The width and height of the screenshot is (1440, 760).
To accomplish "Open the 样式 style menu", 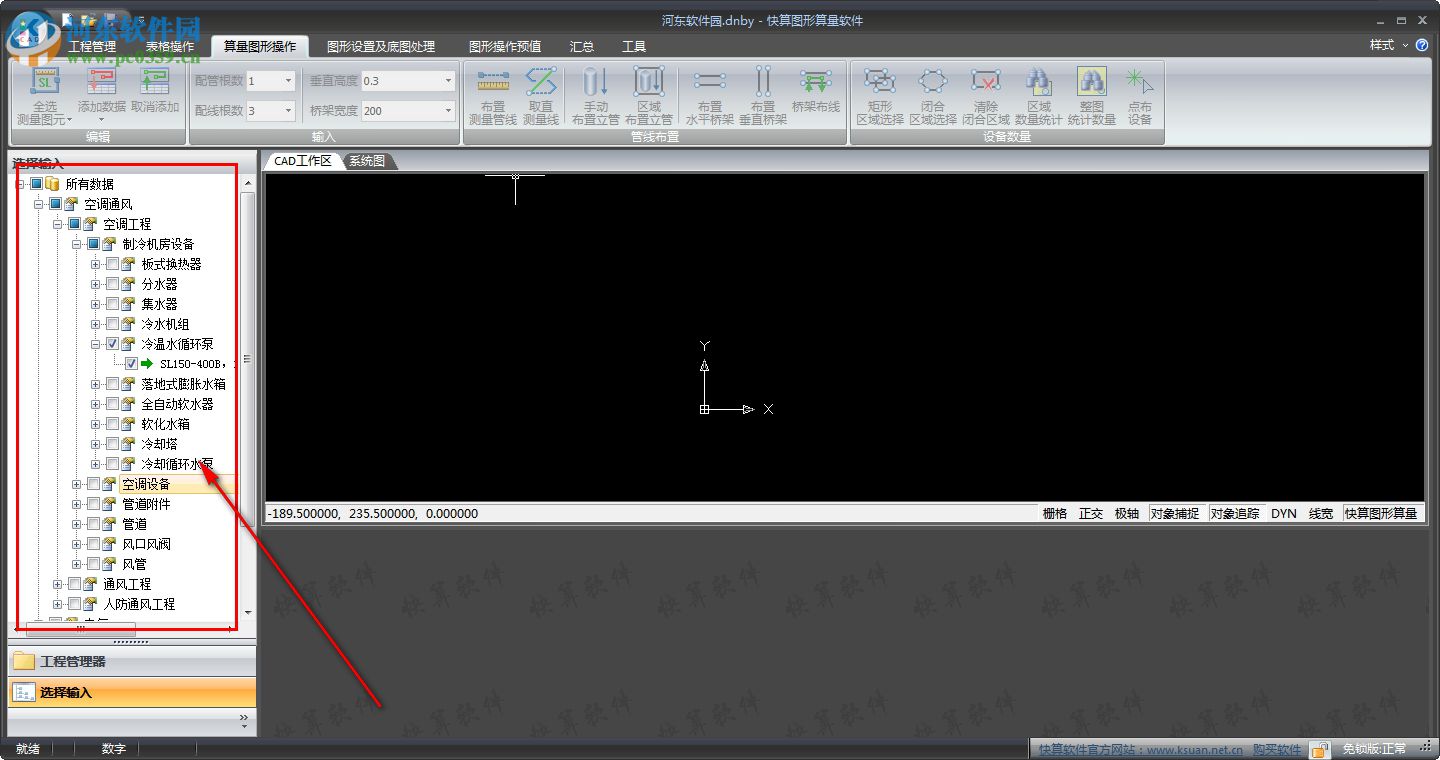I will click(x=1388, y=45).
